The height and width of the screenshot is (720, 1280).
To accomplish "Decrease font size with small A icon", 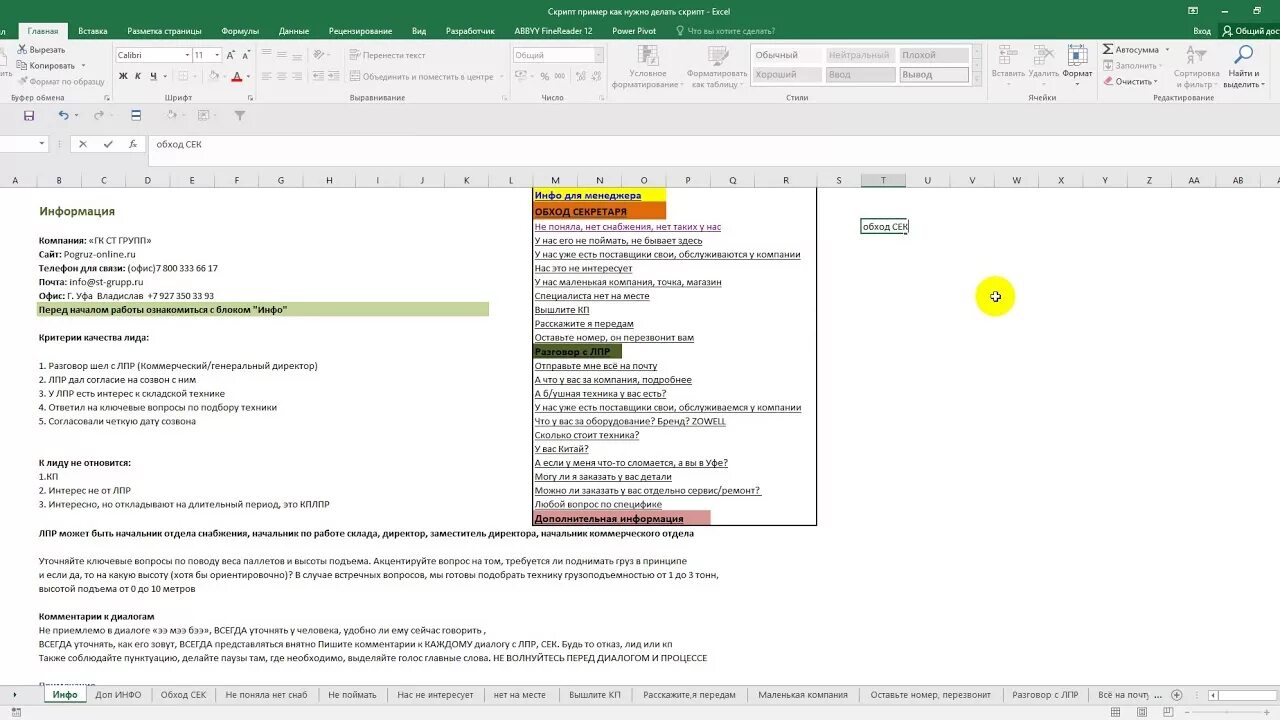I will click(x=246, y=55).
